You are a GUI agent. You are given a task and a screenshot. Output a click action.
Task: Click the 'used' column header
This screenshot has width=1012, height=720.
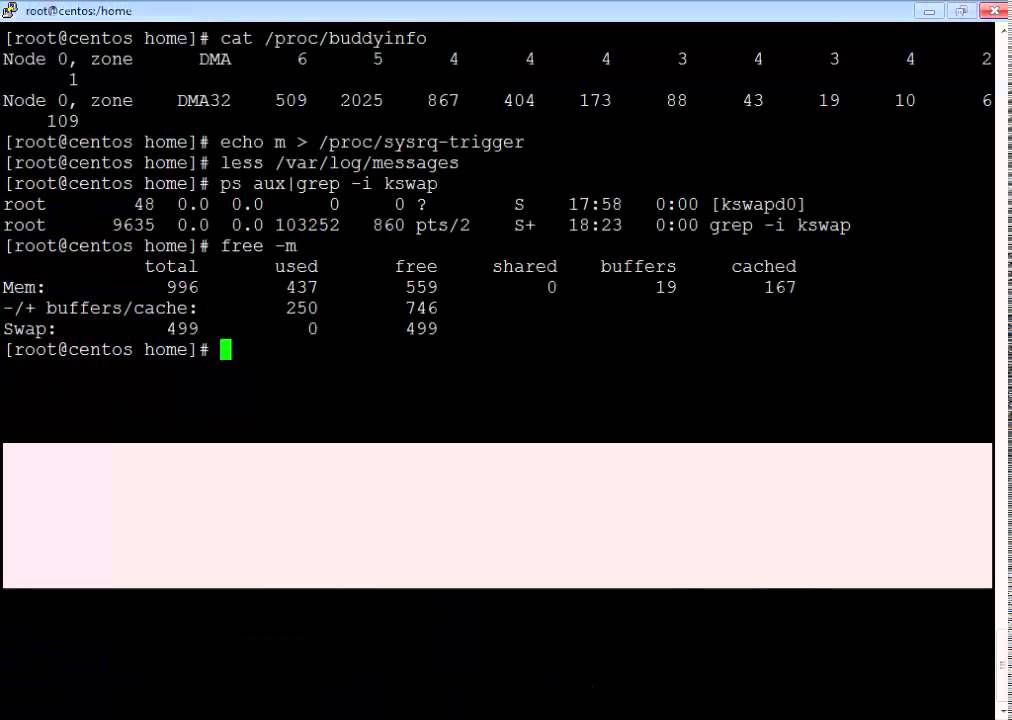(x=296, y=266)
